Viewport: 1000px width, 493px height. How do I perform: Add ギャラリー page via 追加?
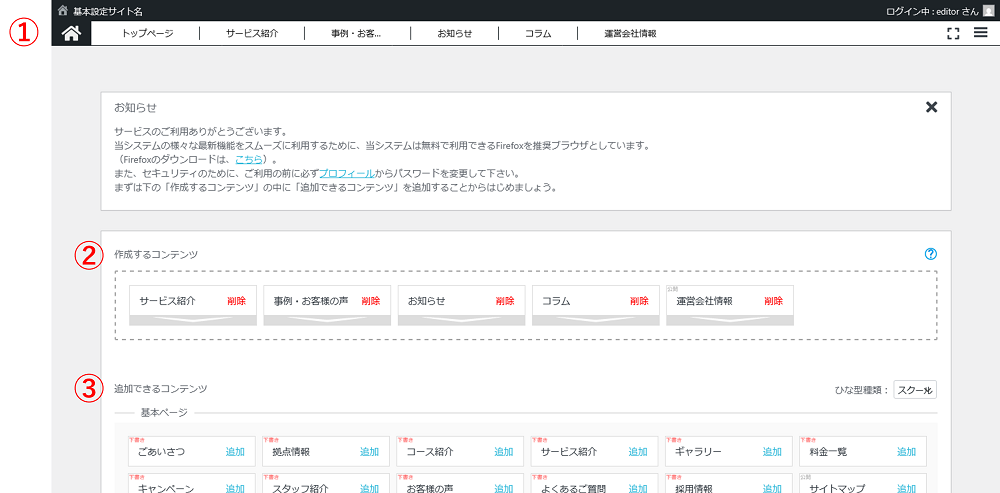pos(772,452)
